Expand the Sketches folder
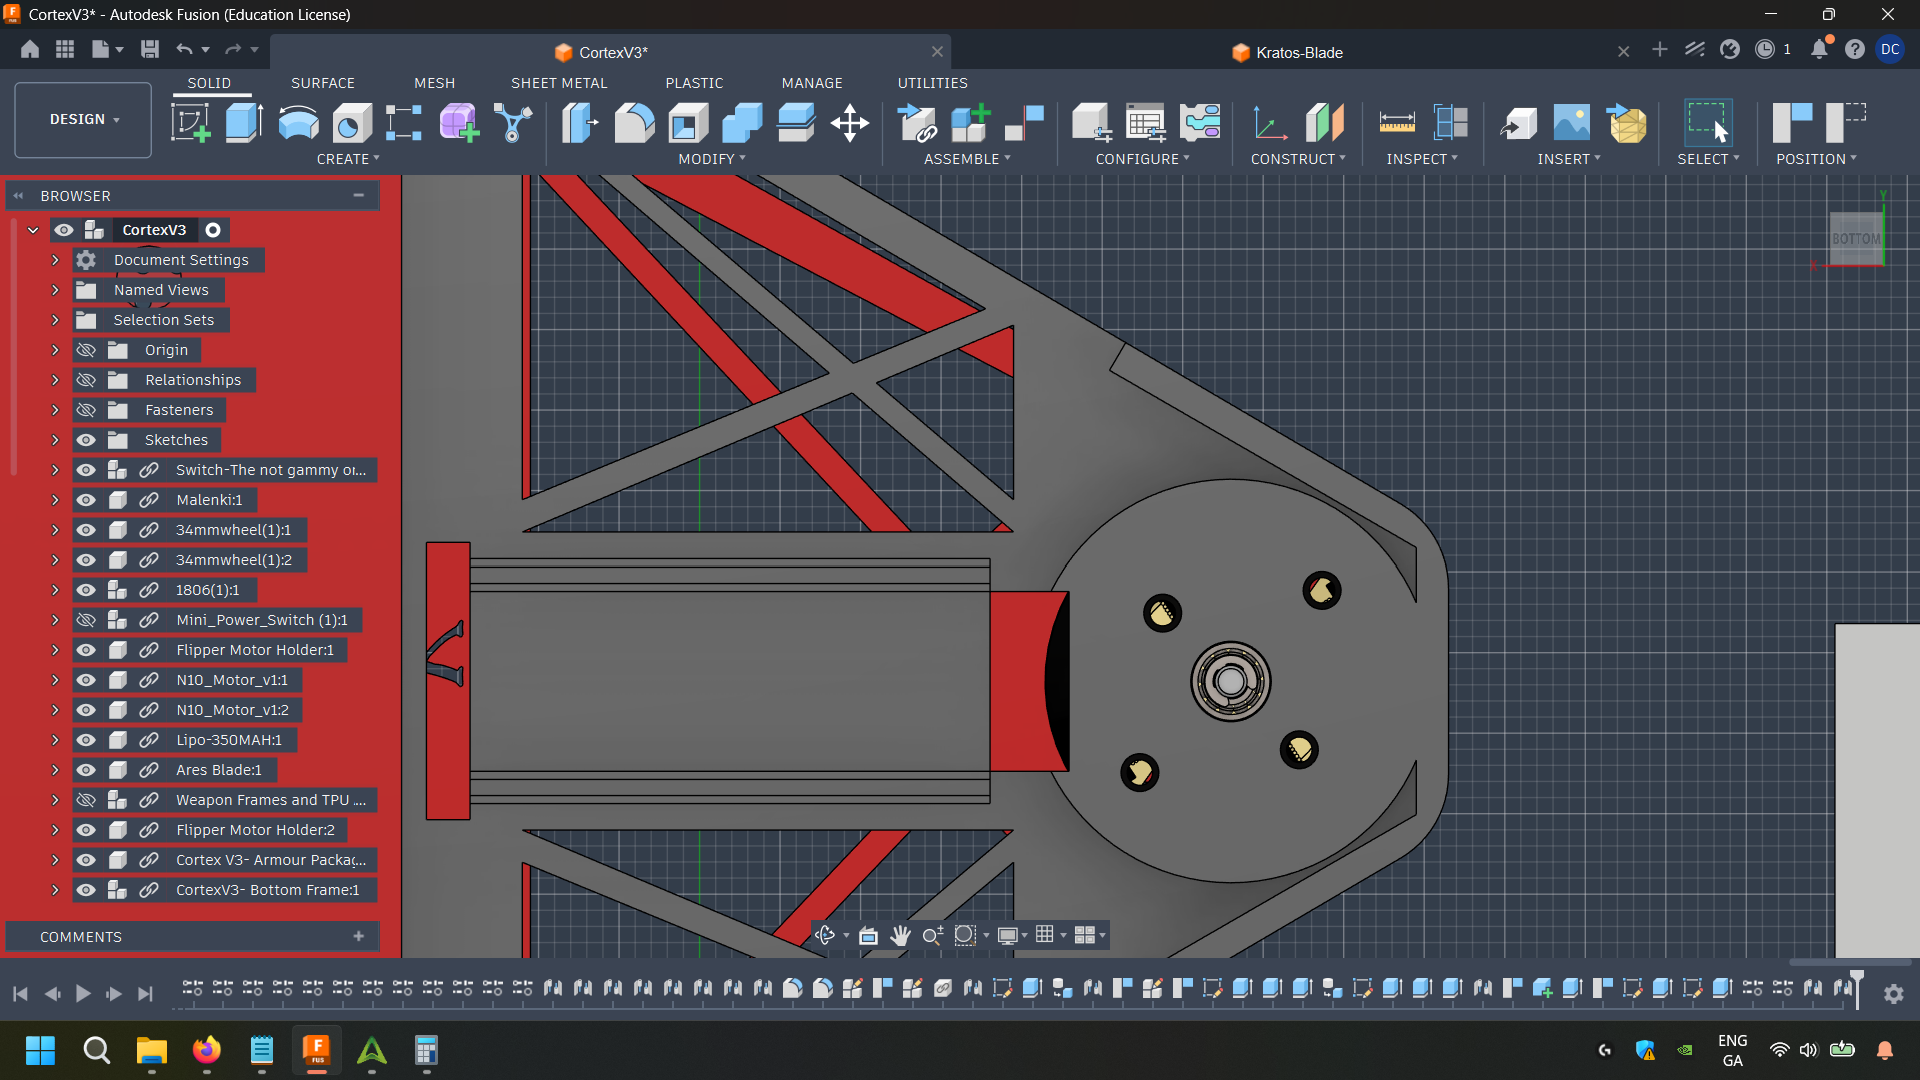This screenshot has width=1920, height=1080. [55, 440]
